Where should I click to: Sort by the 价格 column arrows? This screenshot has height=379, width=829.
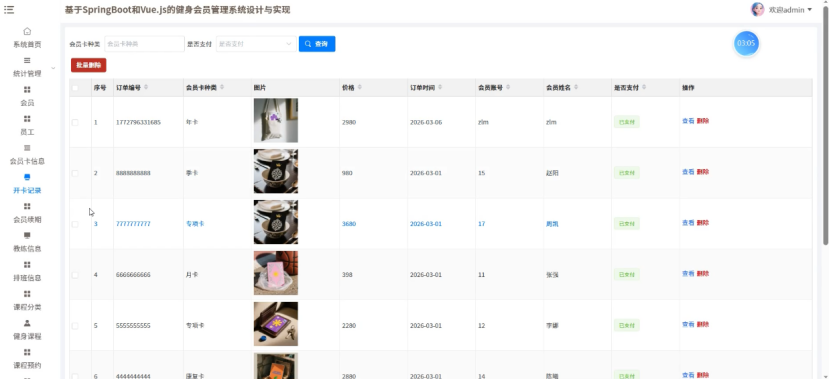point(360,87)
